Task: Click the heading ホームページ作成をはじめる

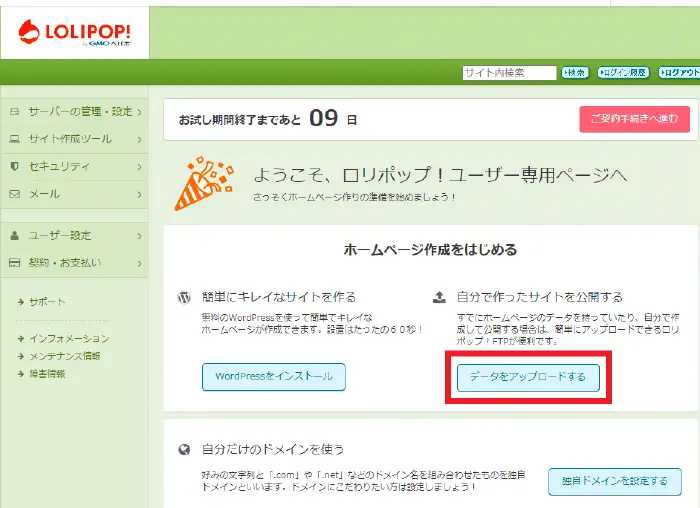Action: [430, 250]
